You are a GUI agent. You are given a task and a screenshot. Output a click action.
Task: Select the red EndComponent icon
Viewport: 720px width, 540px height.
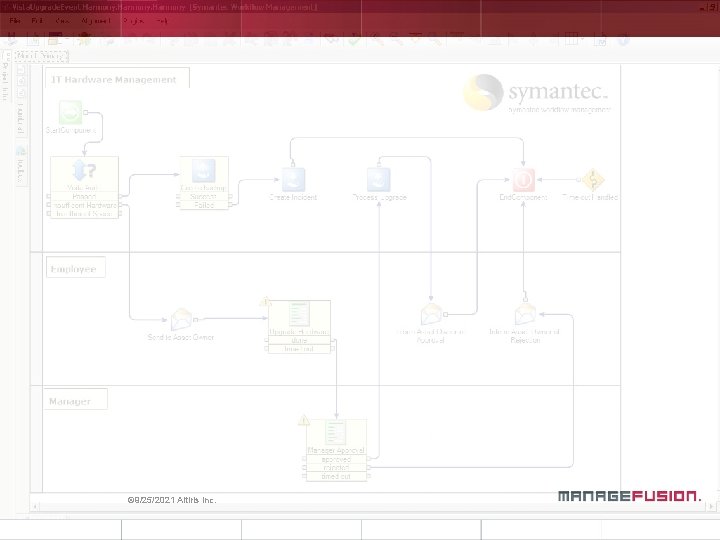tap(523, 180)
